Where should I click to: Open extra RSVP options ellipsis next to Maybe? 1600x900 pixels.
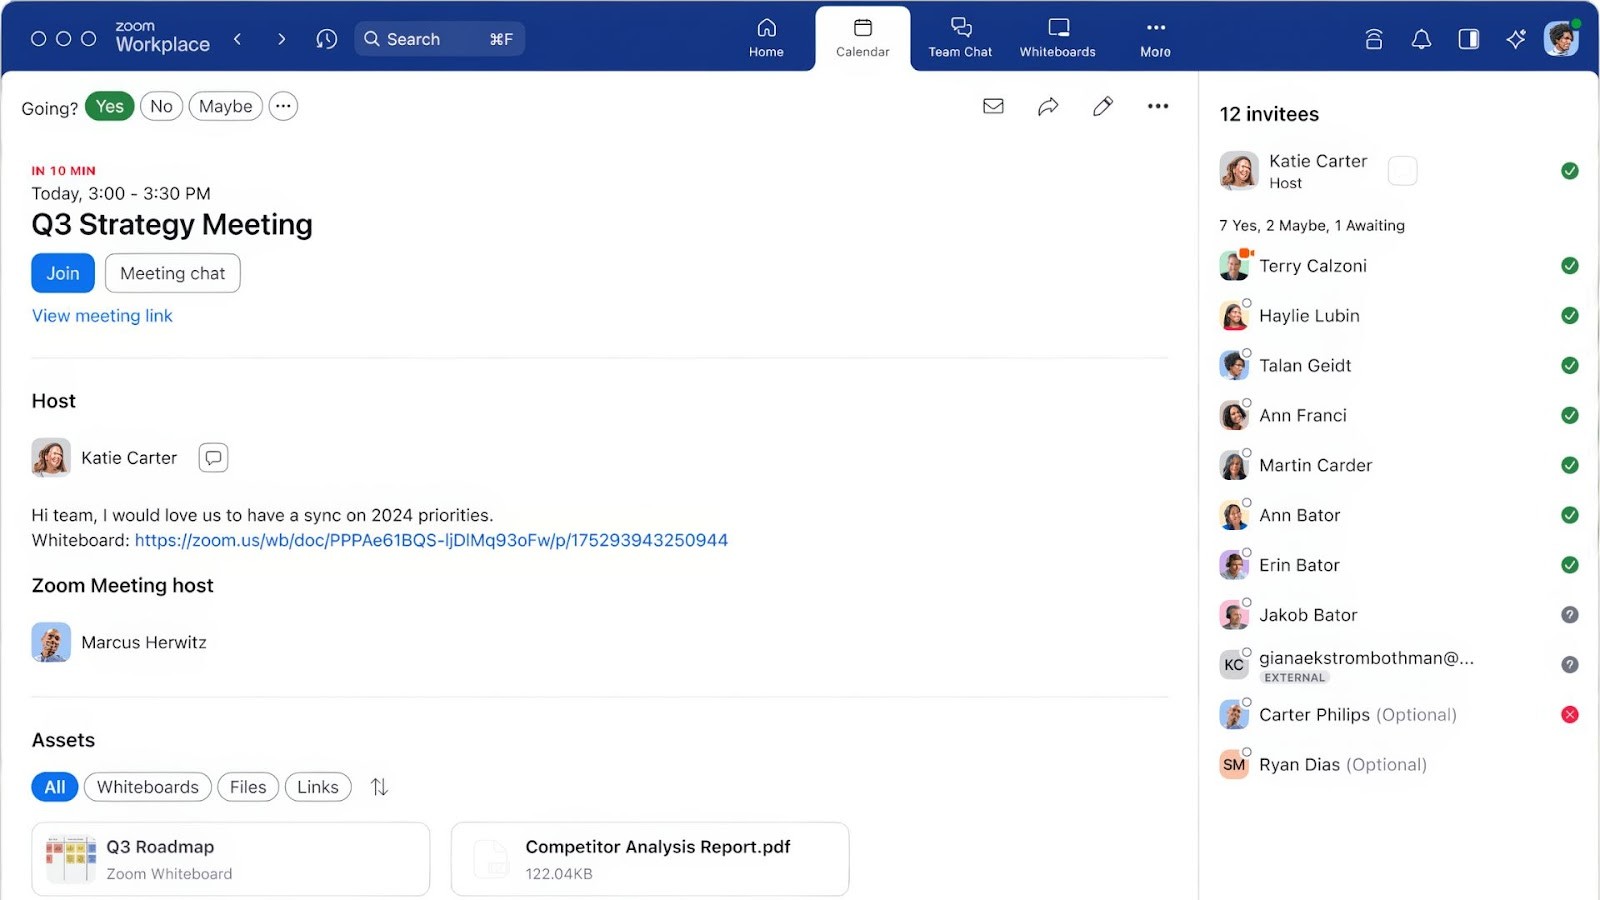click(x=283, y=106)
